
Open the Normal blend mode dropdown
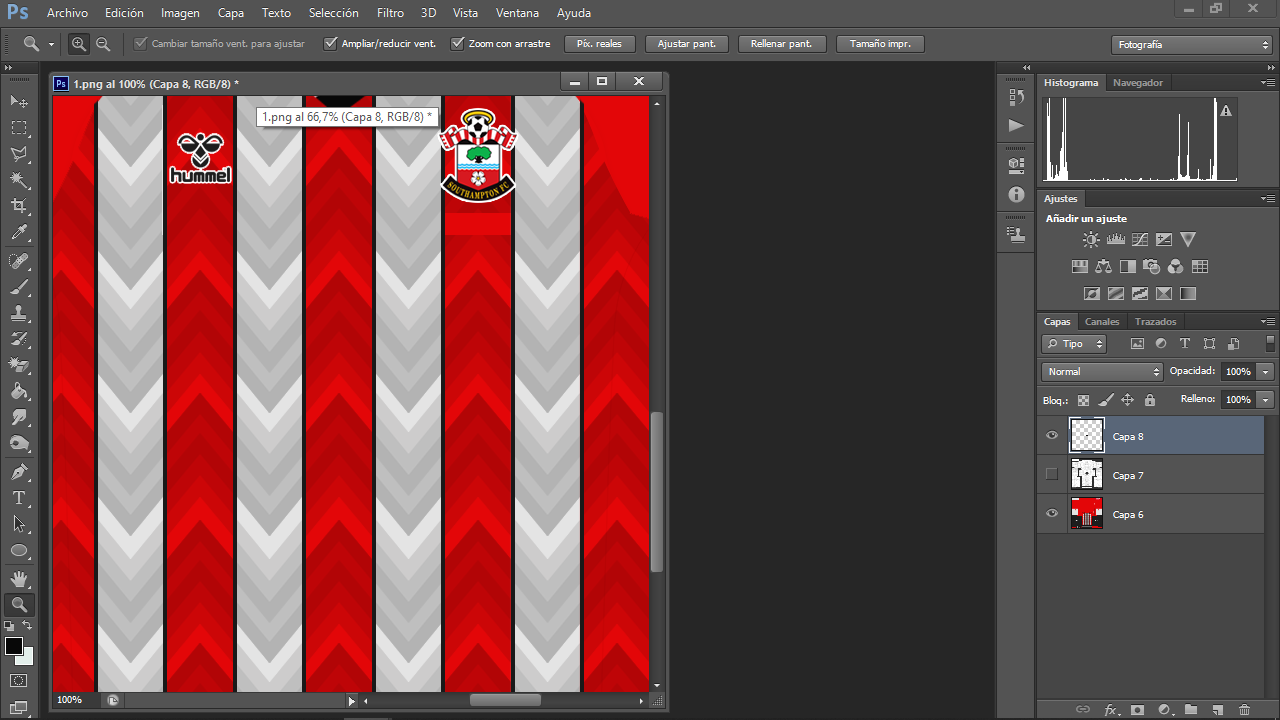[x=1102, y=372]
